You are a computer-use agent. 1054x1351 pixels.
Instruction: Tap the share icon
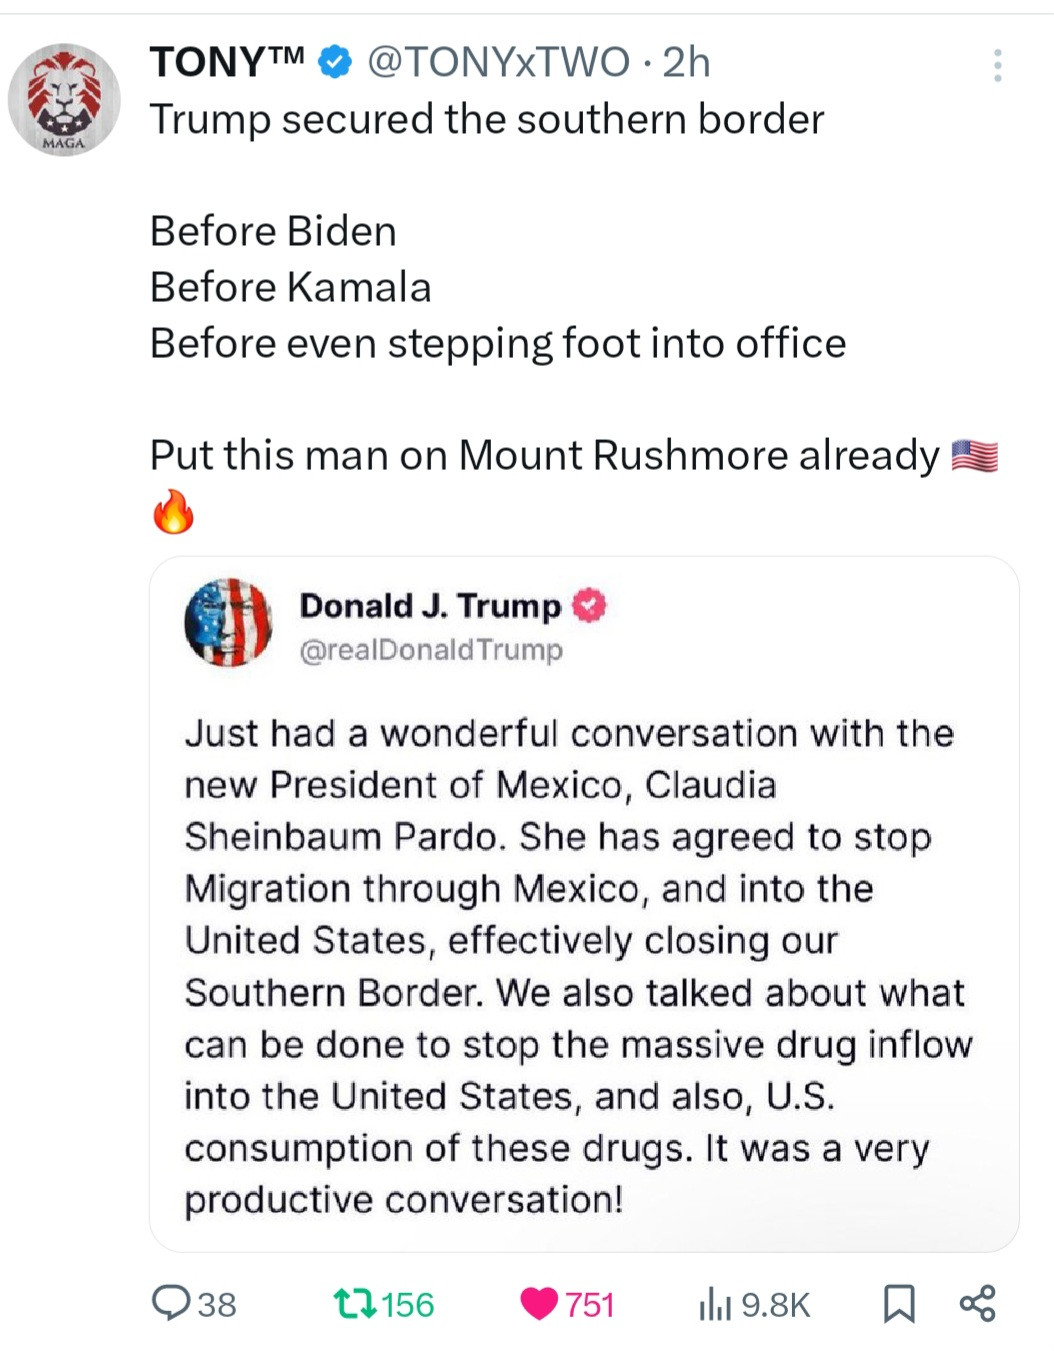click(x=977, y=1303)
